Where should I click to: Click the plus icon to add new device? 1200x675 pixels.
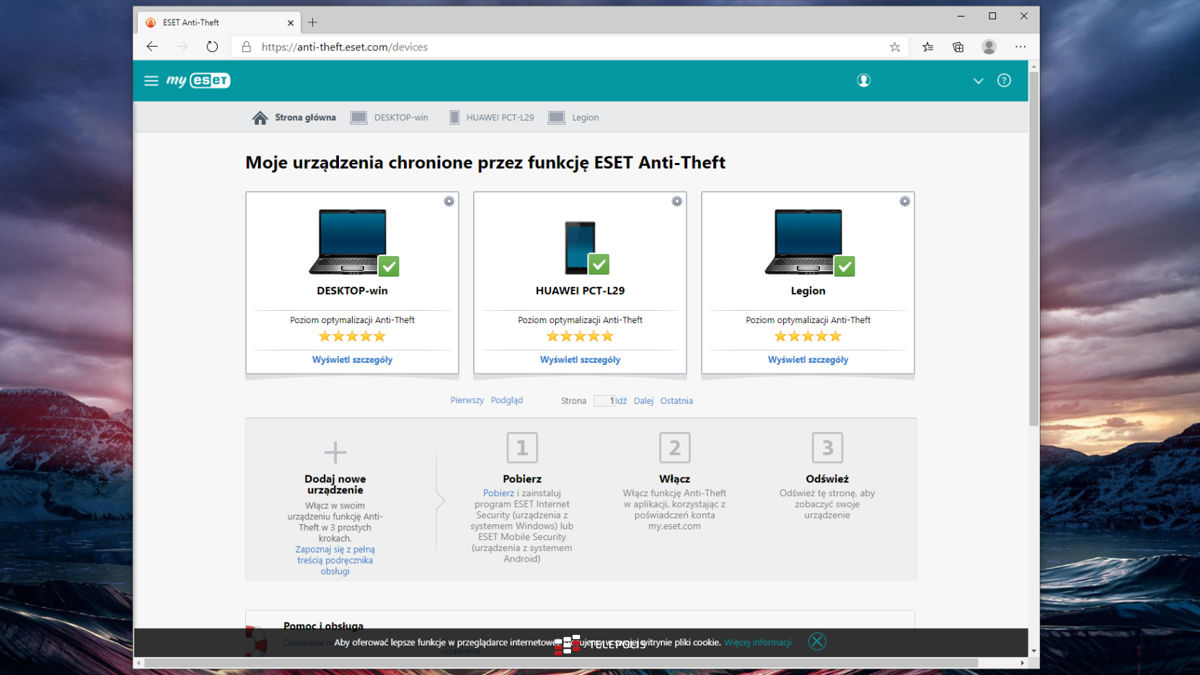click(x=335, y=453)
